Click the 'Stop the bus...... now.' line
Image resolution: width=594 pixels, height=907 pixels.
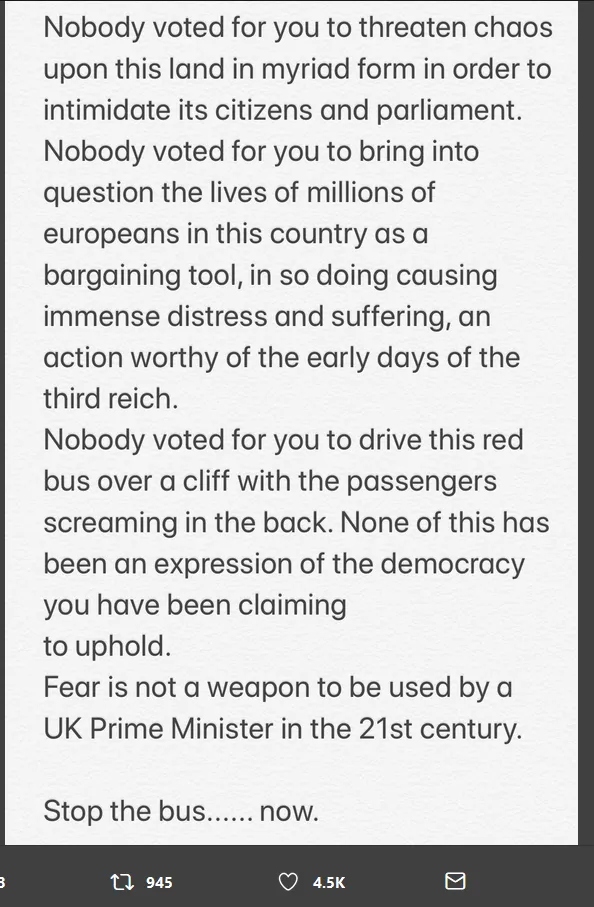tap(181, 810)
